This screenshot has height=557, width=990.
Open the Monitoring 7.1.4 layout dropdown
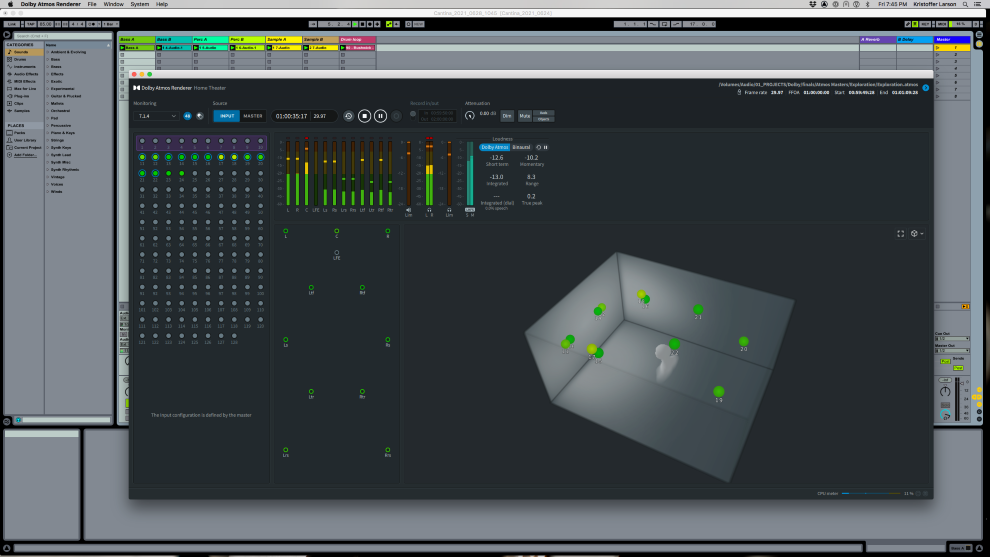click(x=156, y=116)
